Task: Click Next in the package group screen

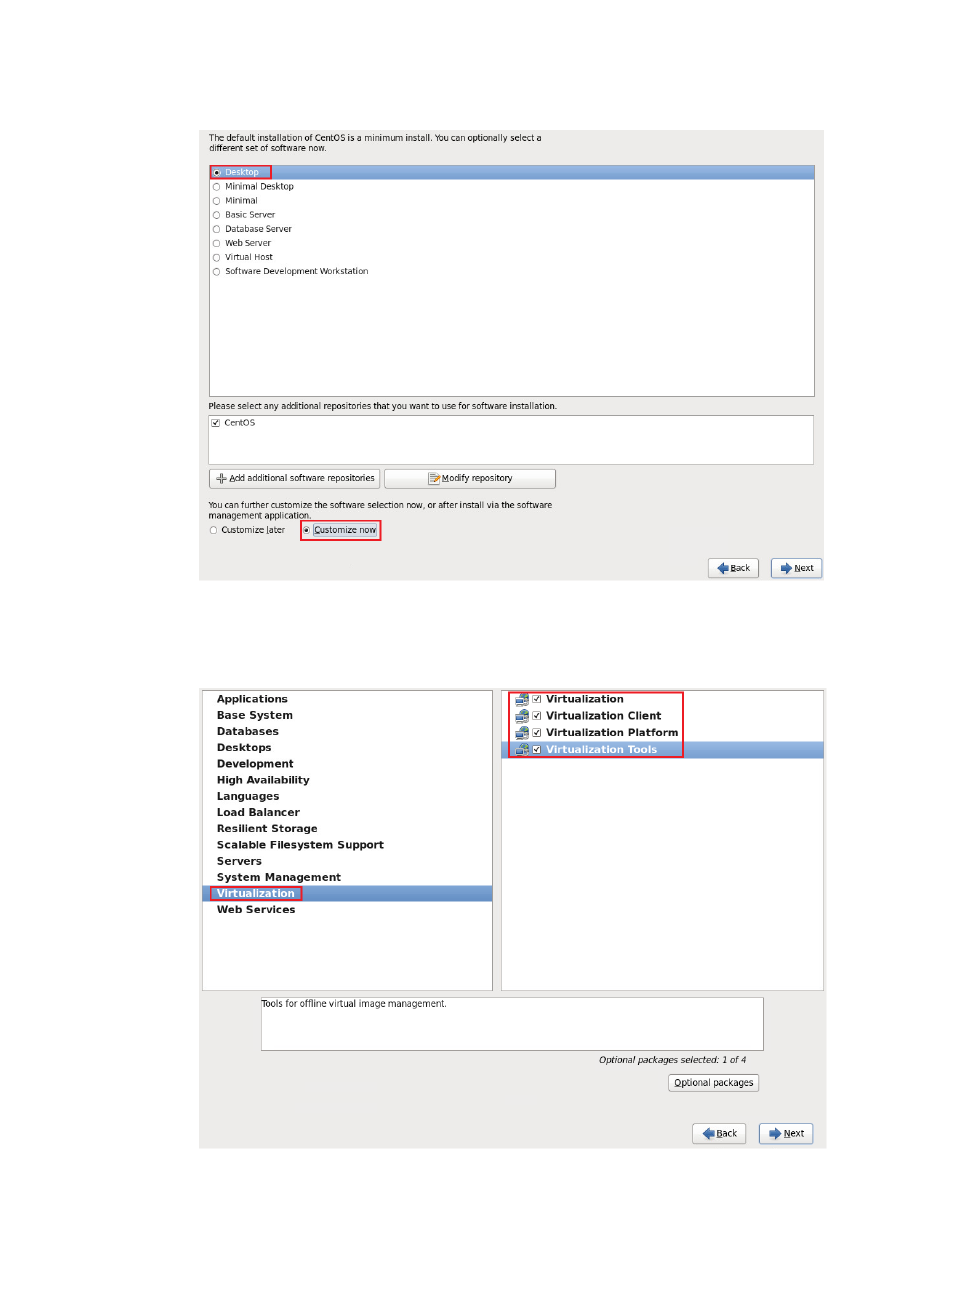Action: pyautogui.click(x=786, y=1134)
